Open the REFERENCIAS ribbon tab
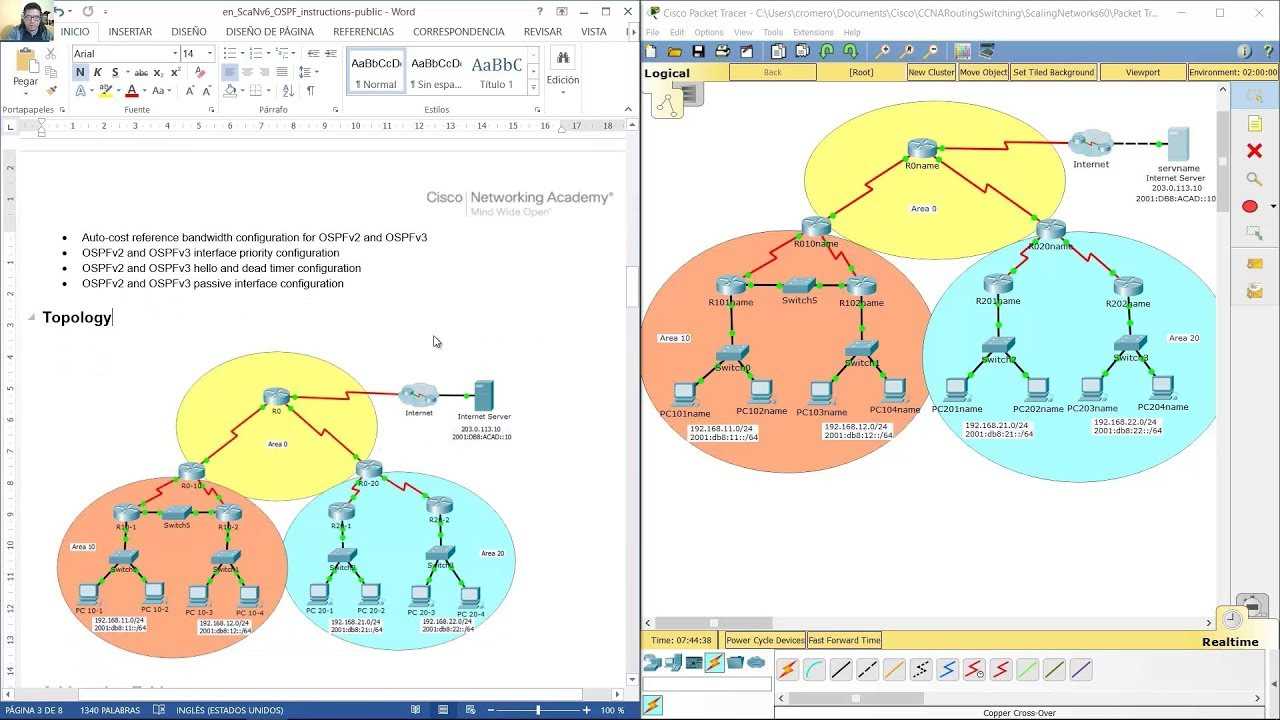 363,31
